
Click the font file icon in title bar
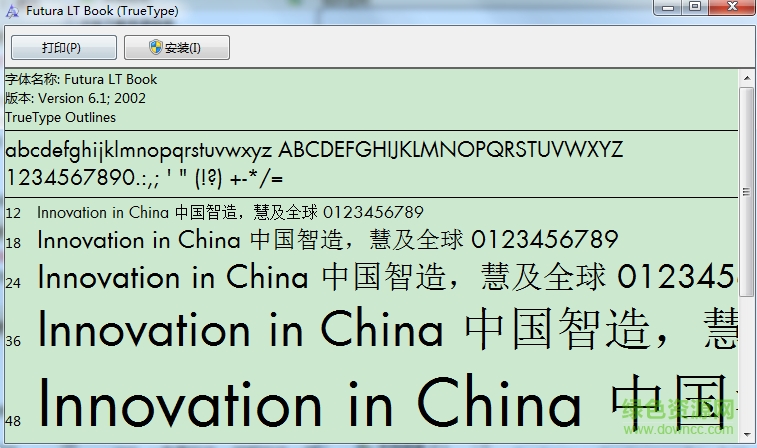coord(12,11)
